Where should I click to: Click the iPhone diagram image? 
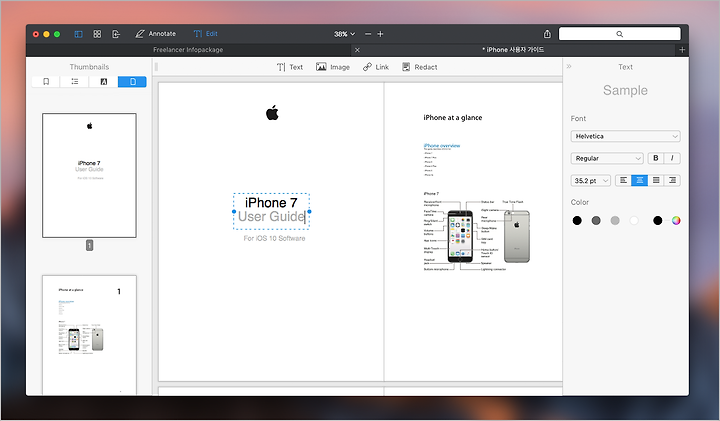[477, 235]
